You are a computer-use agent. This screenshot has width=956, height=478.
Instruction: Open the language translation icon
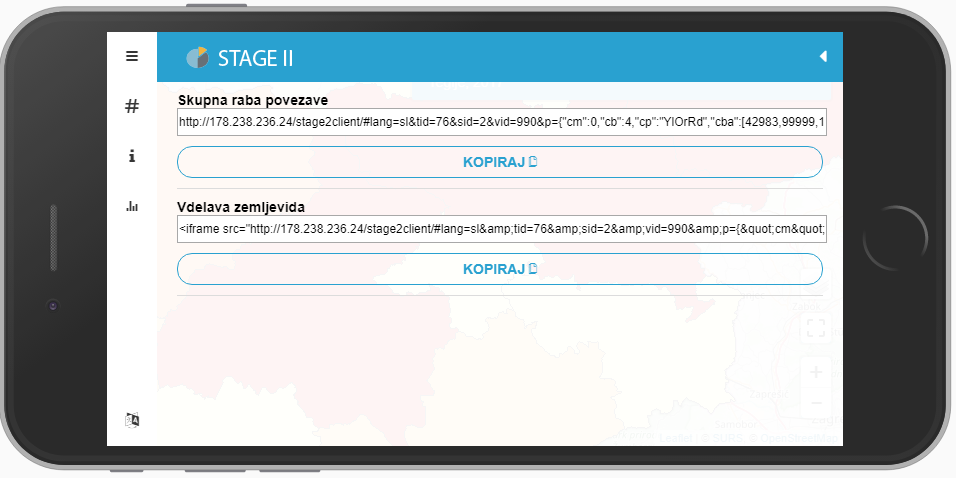click(x=132, y=419)
